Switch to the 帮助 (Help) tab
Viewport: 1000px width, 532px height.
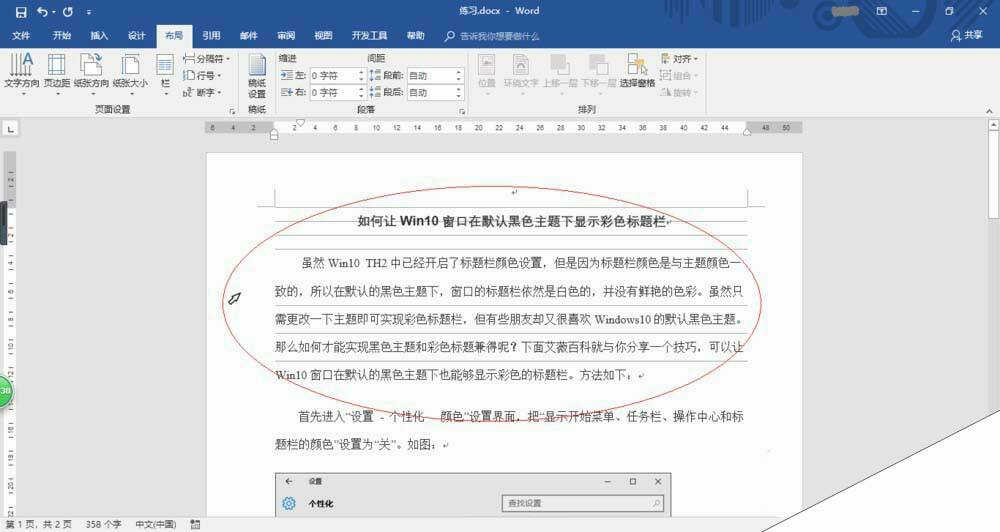click(416, 36)
